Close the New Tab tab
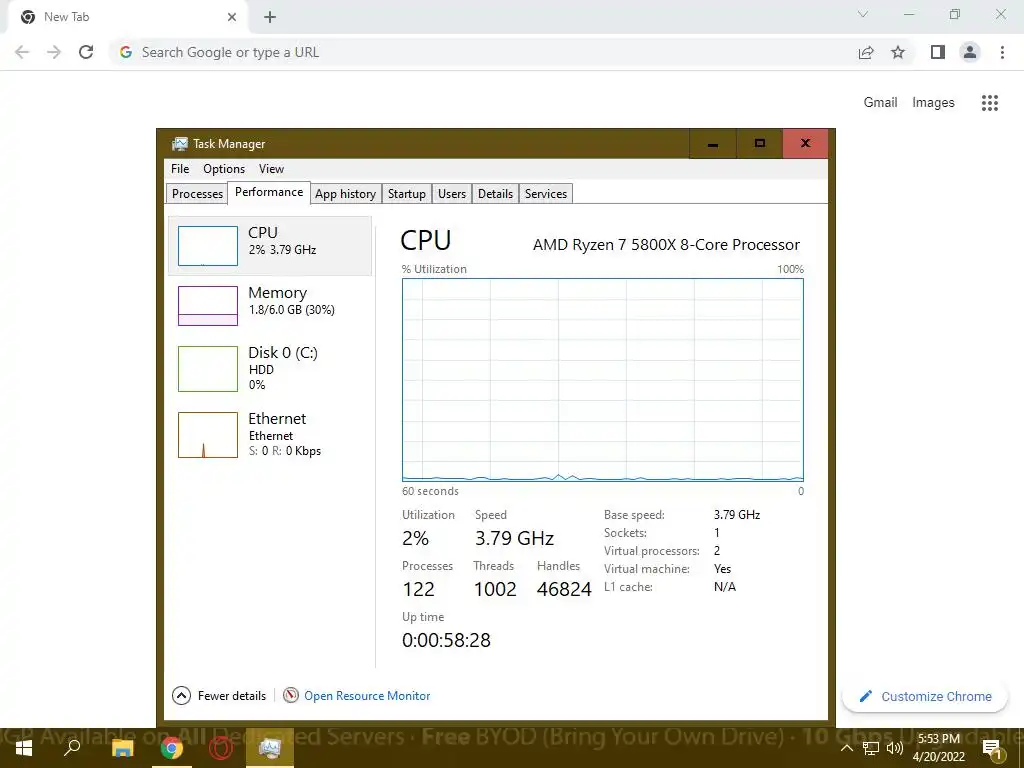The height and width of the screenshot is (768, 1024). [232, 17]
